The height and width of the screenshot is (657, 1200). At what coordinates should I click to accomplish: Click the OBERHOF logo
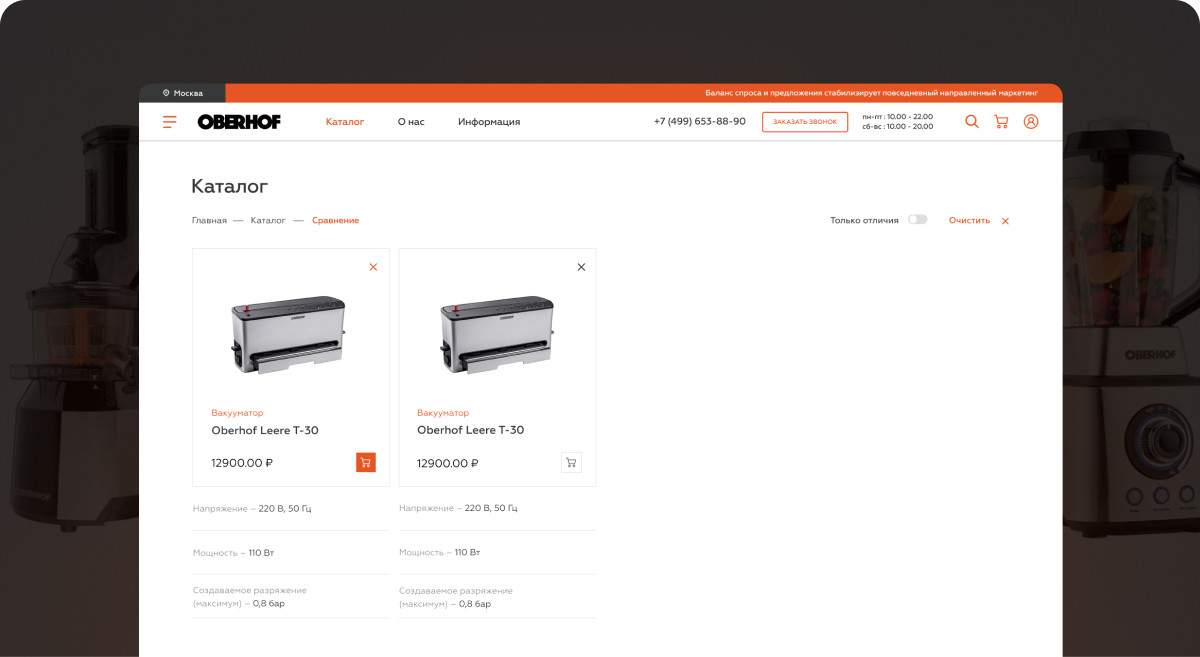point(239,122)
